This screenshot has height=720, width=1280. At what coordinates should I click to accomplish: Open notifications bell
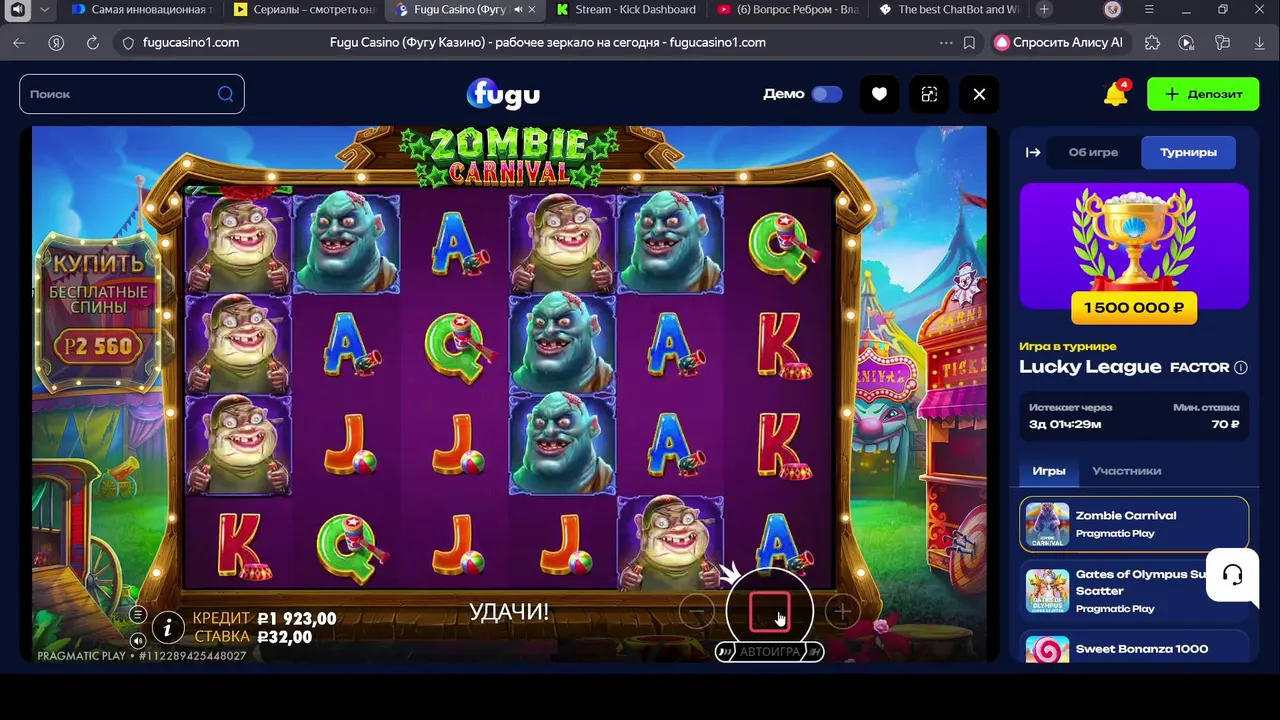1115,94
